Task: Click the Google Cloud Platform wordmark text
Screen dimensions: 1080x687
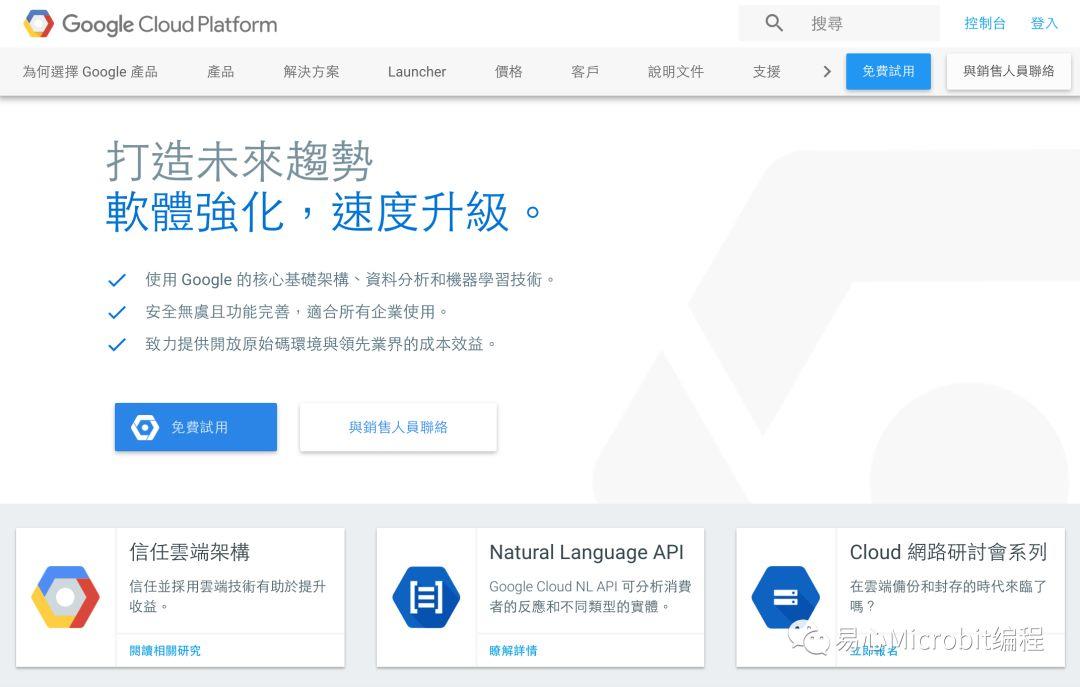Action: coord(169,24)
